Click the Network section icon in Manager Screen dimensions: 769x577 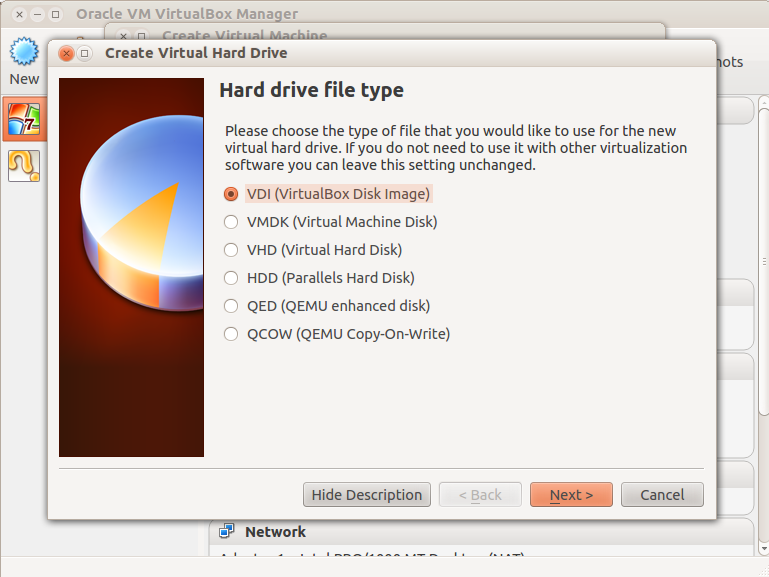[227, 530]
